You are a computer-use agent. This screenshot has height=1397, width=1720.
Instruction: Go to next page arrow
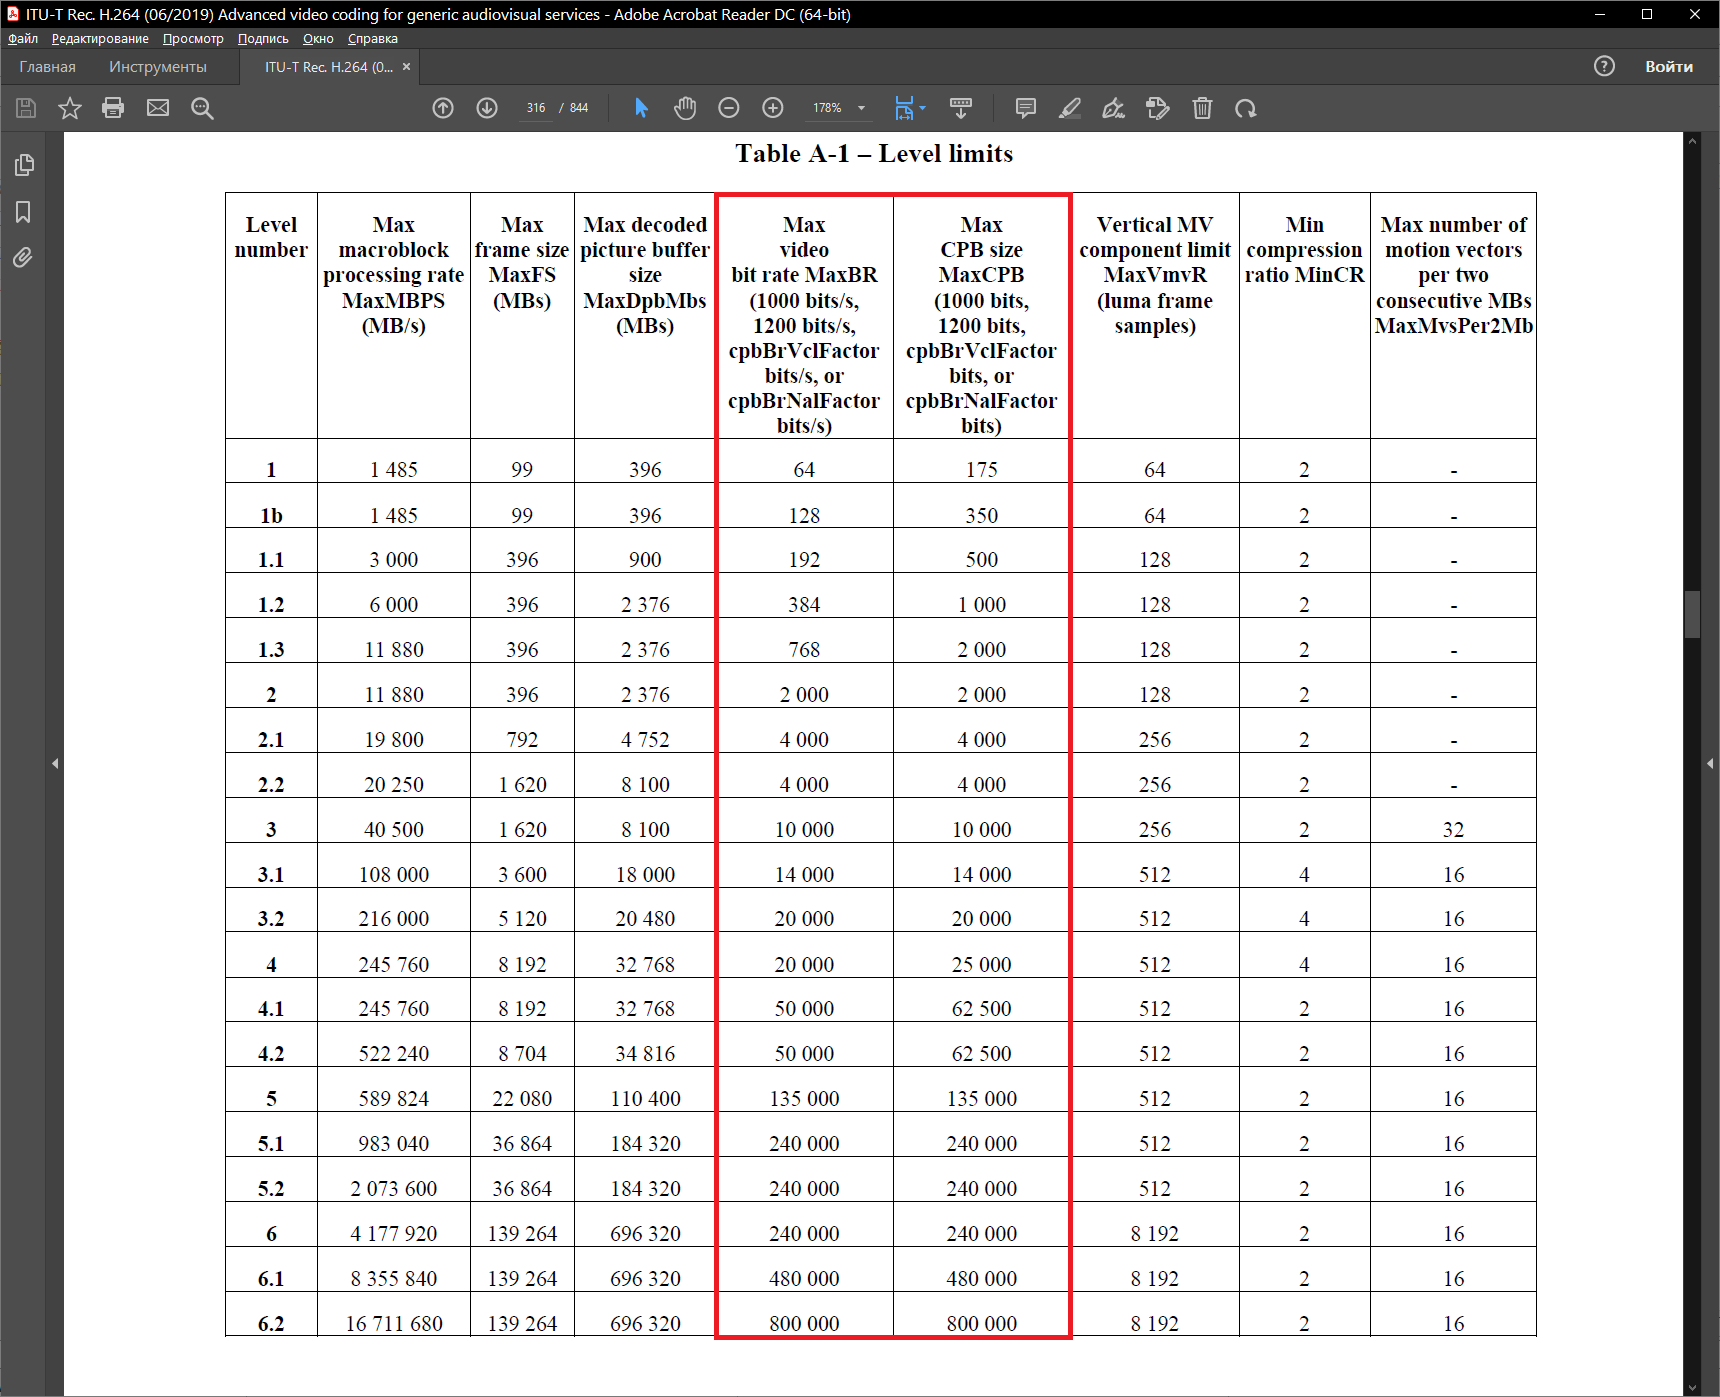click(x=487, y=108)
